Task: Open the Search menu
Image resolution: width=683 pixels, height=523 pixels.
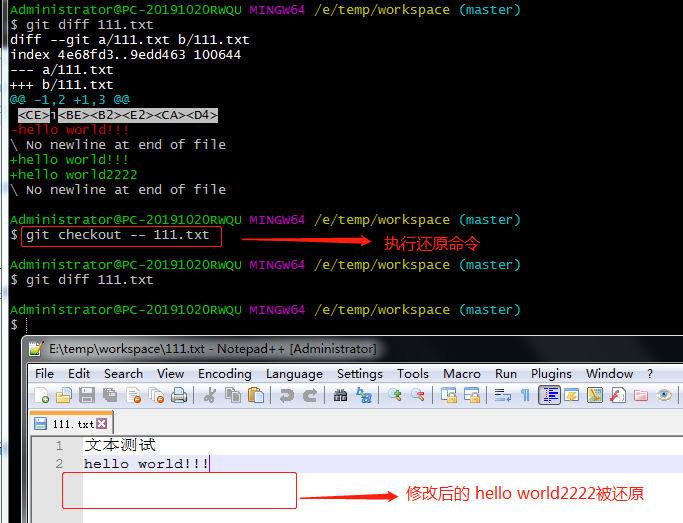Action: point(123,374)
